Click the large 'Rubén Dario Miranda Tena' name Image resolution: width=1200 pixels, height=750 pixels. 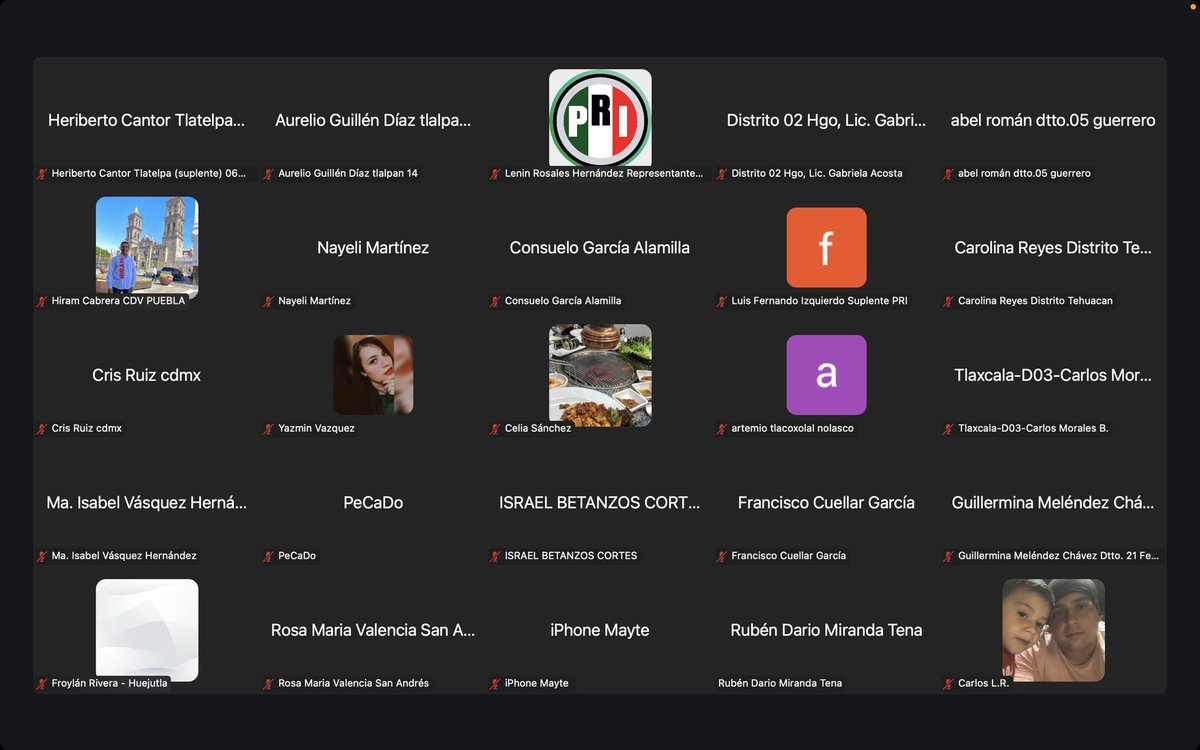[826, 630]
